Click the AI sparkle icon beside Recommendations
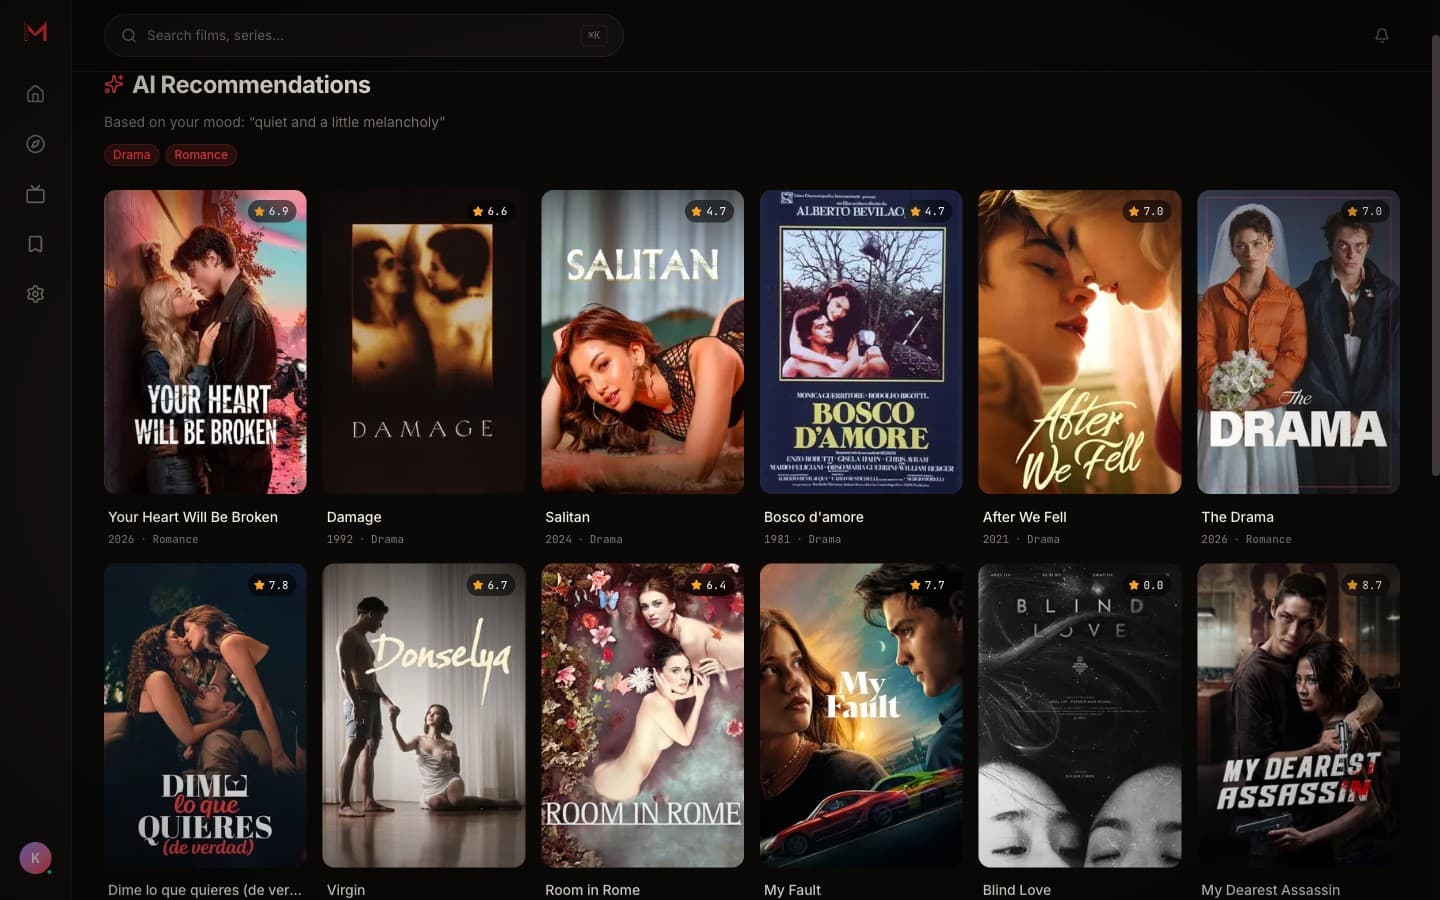Image resolution: width=1440 pixels, height=900 pixels. (114, 85)
